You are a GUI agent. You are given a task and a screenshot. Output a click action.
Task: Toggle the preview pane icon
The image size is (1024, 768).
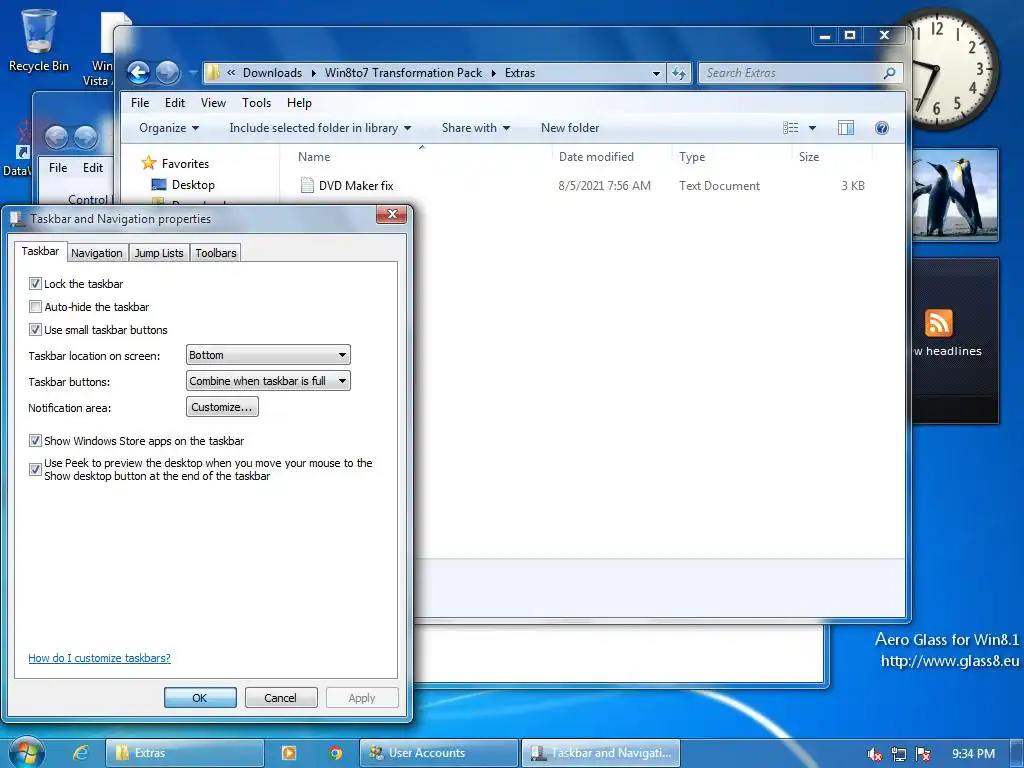pyautogui.click(x=846, y=128)
